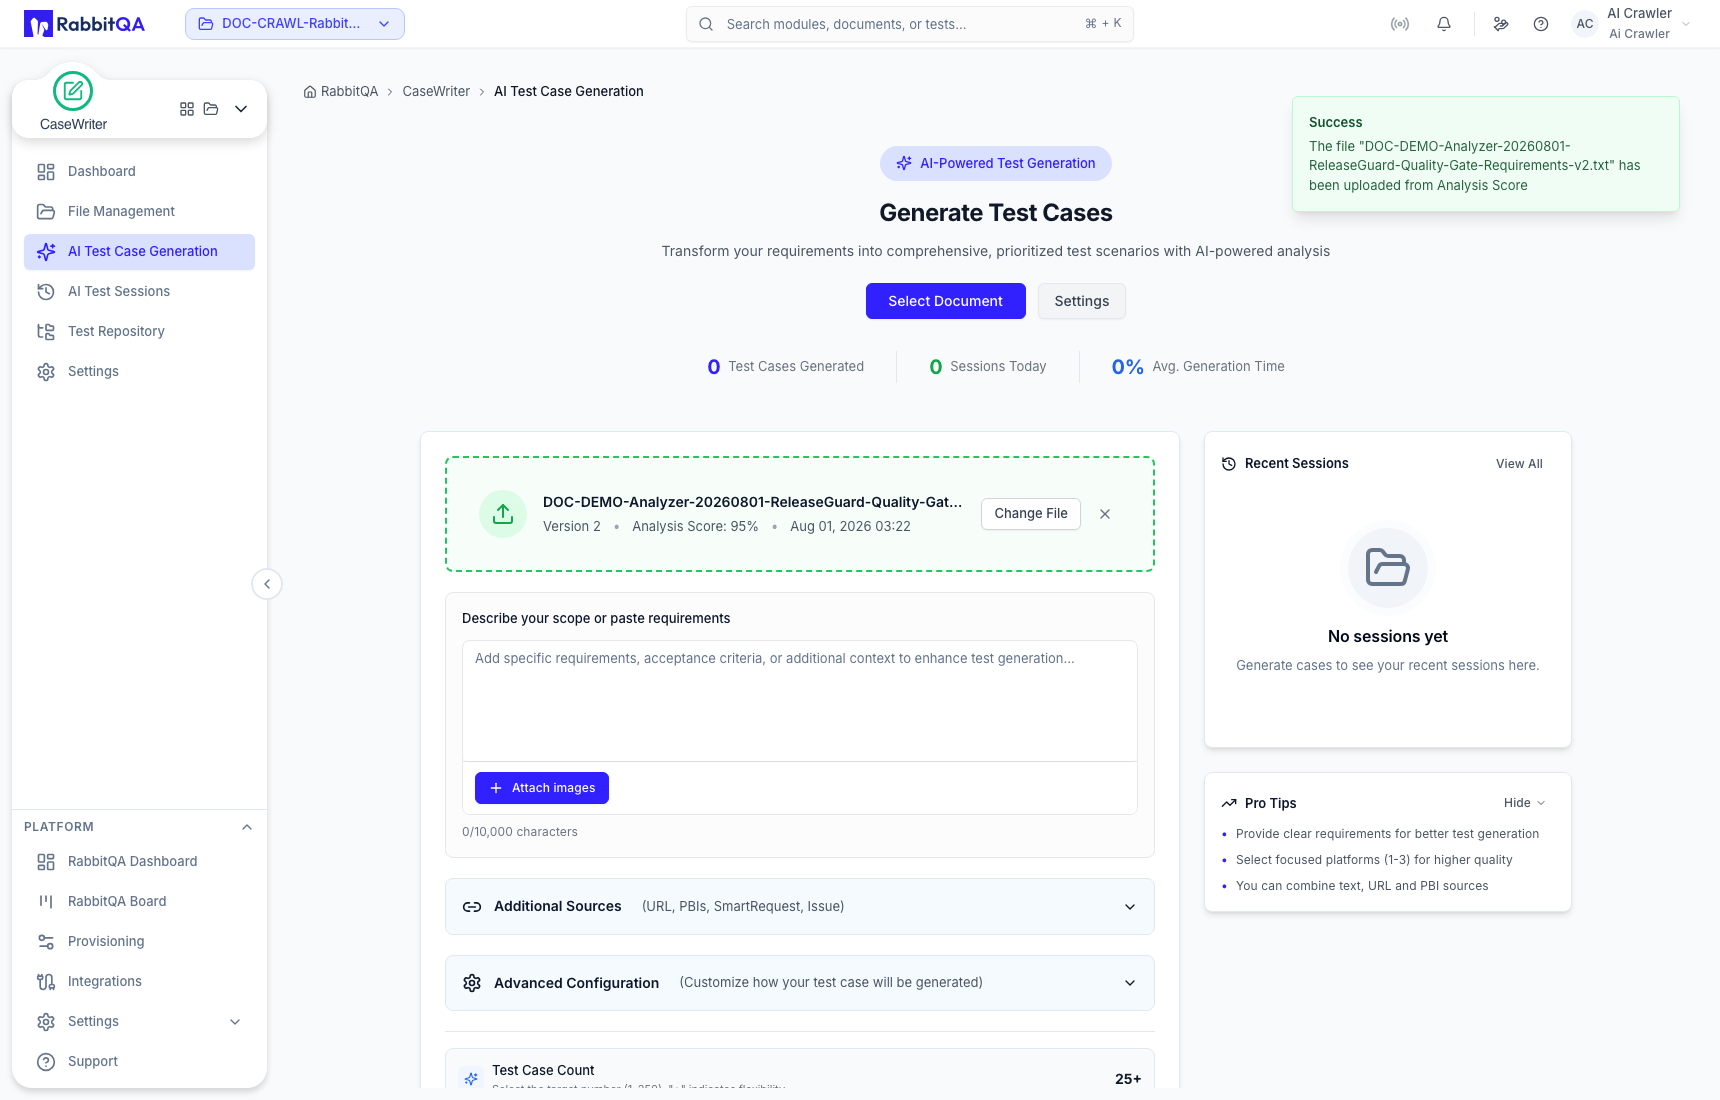Click the folder icon beside CaseWriter
Image resolution: width=1720 pixels, height=1100 pixels.
pos(211,109)
